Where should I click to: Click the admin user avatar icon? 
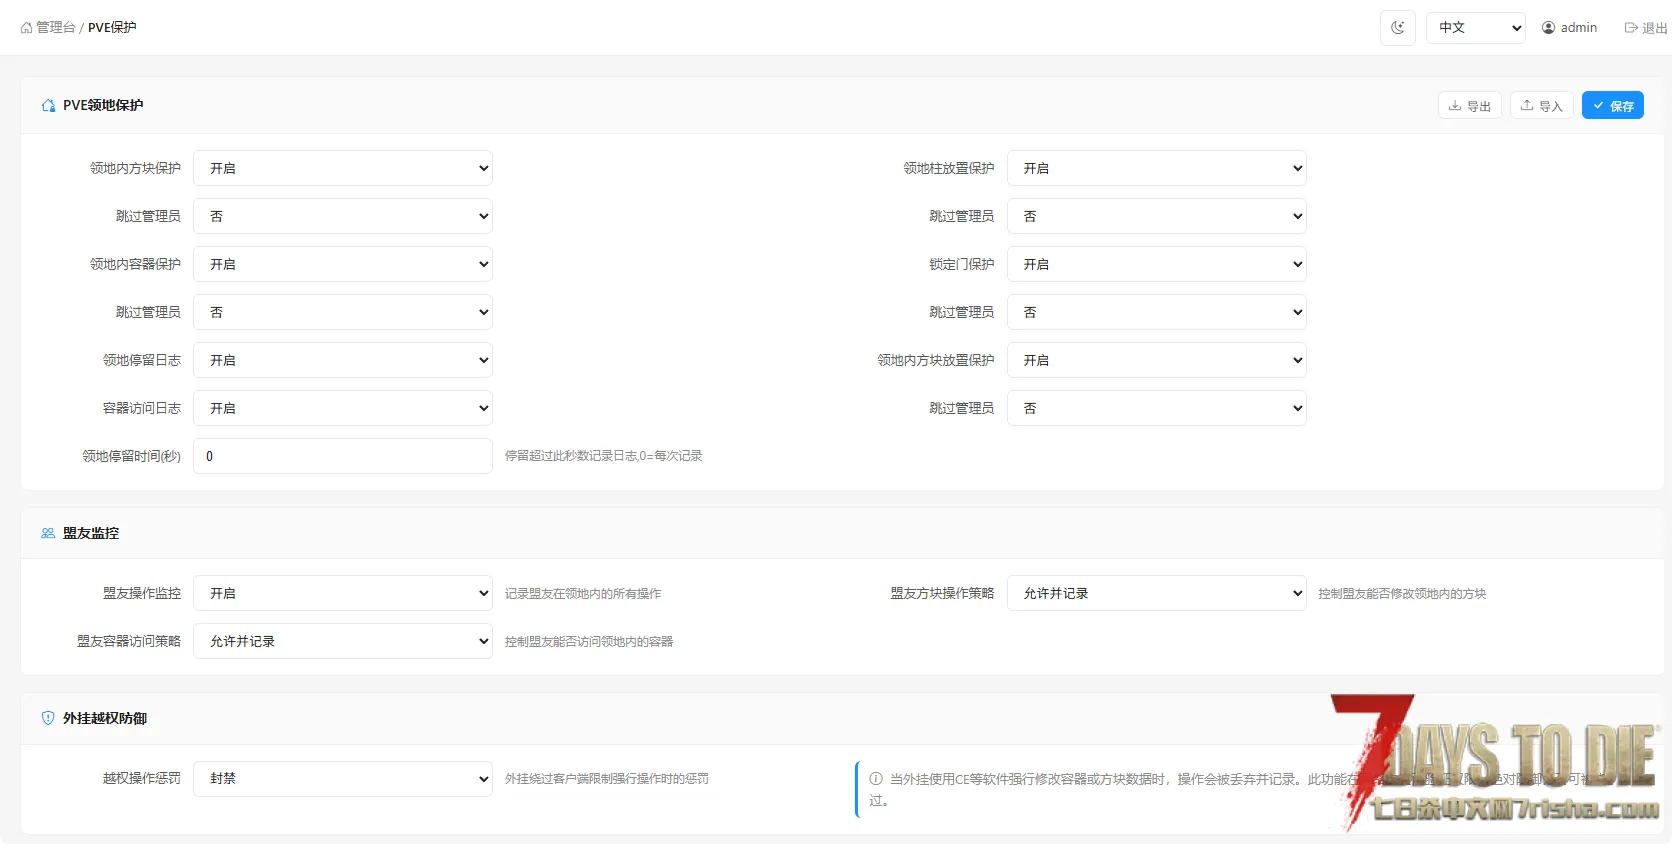[x=1548, y=28]
